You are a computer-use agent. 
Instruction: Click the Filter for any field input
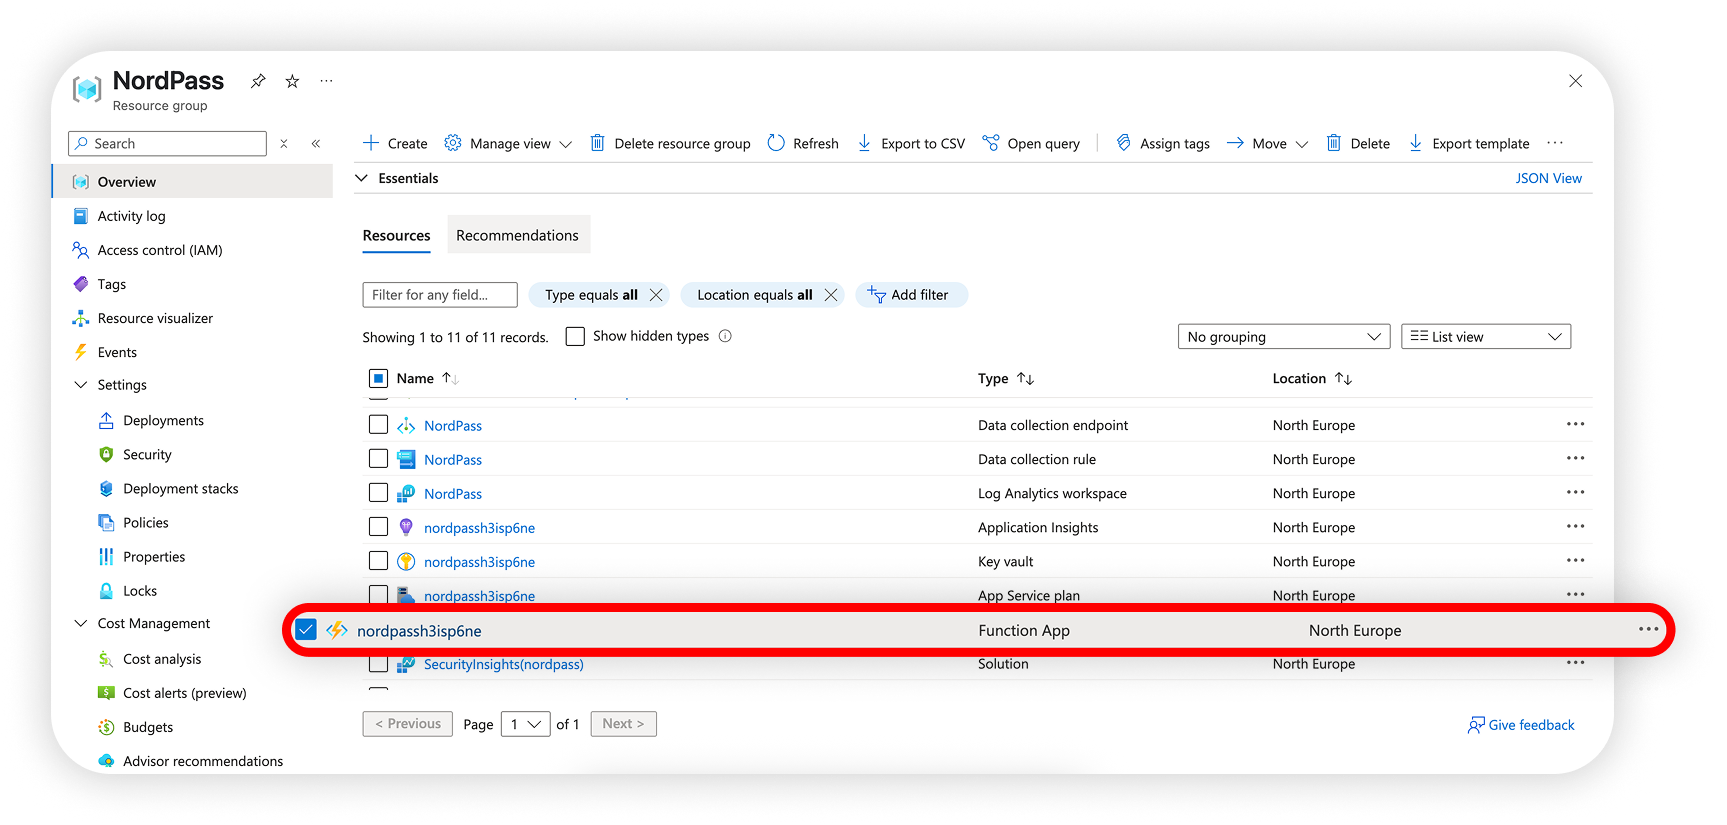pyautogui.click(x=440, y=295)
